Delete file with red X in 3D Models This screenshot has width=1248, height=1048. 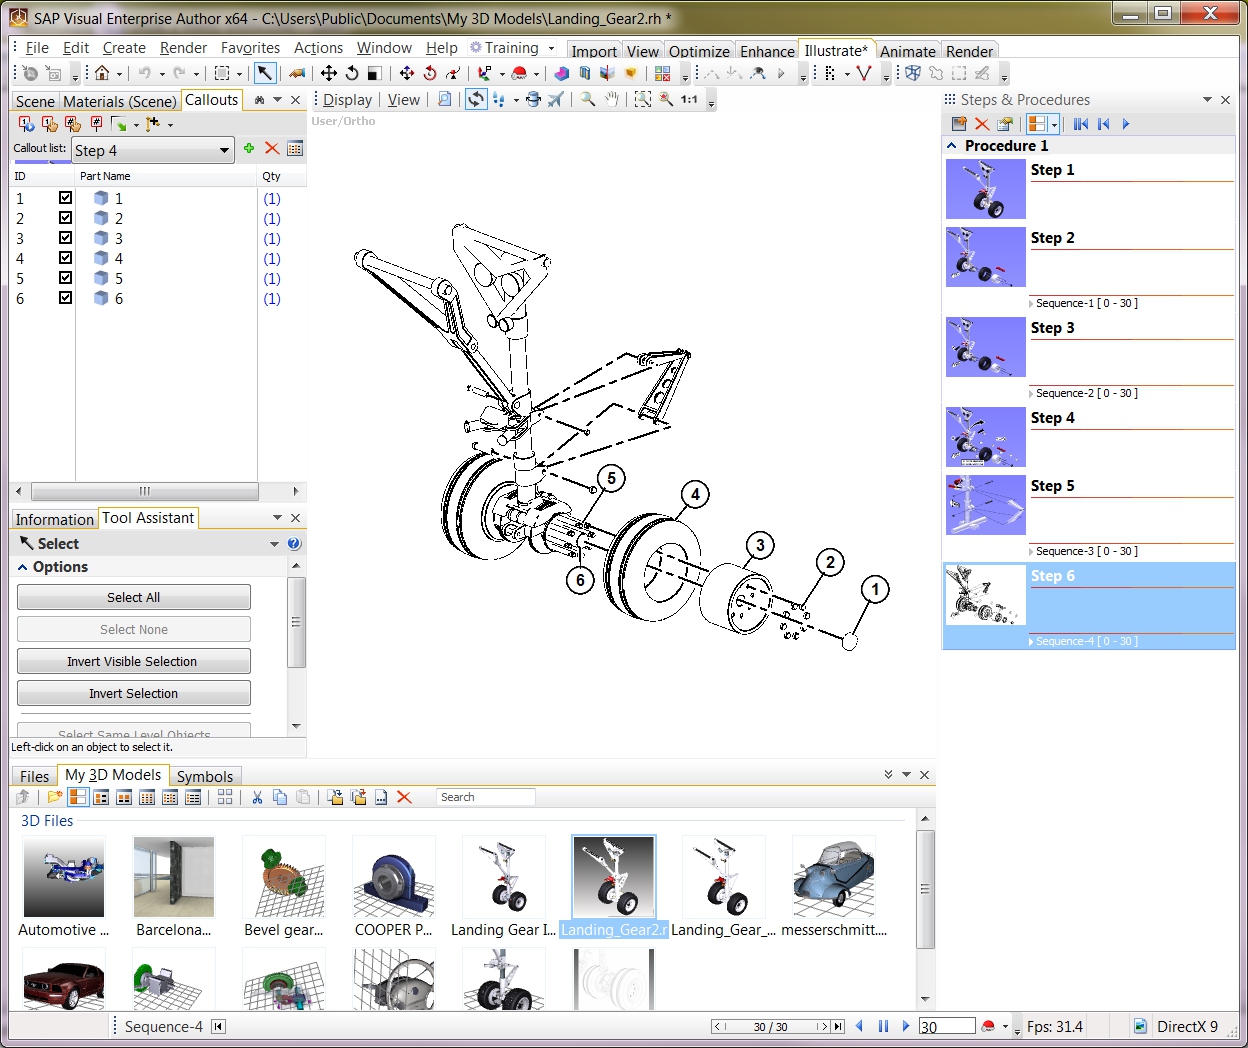tap(404, 797)
